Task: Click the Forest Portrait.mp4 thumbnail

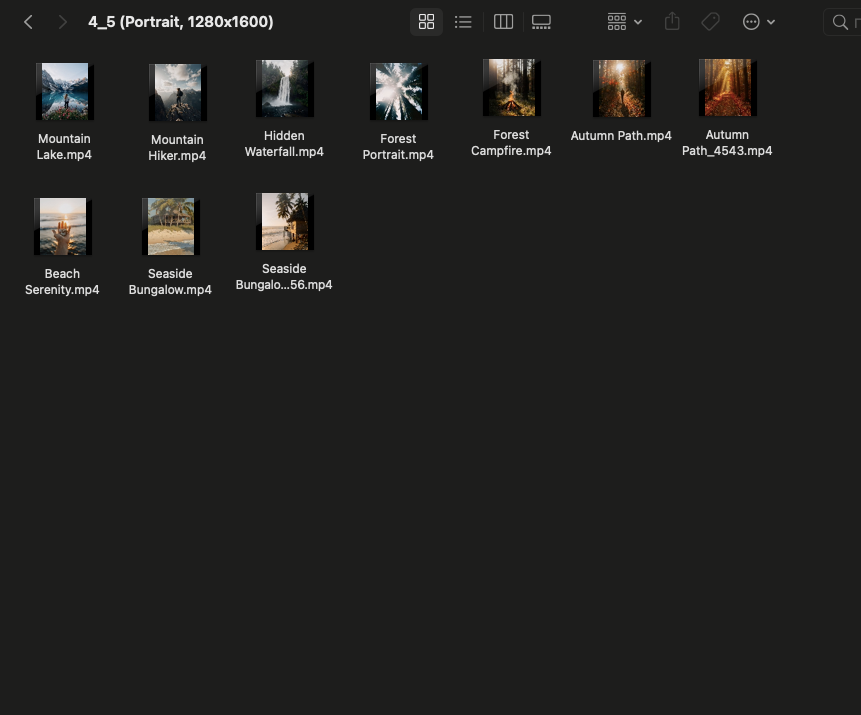Action: coord(398,92)
